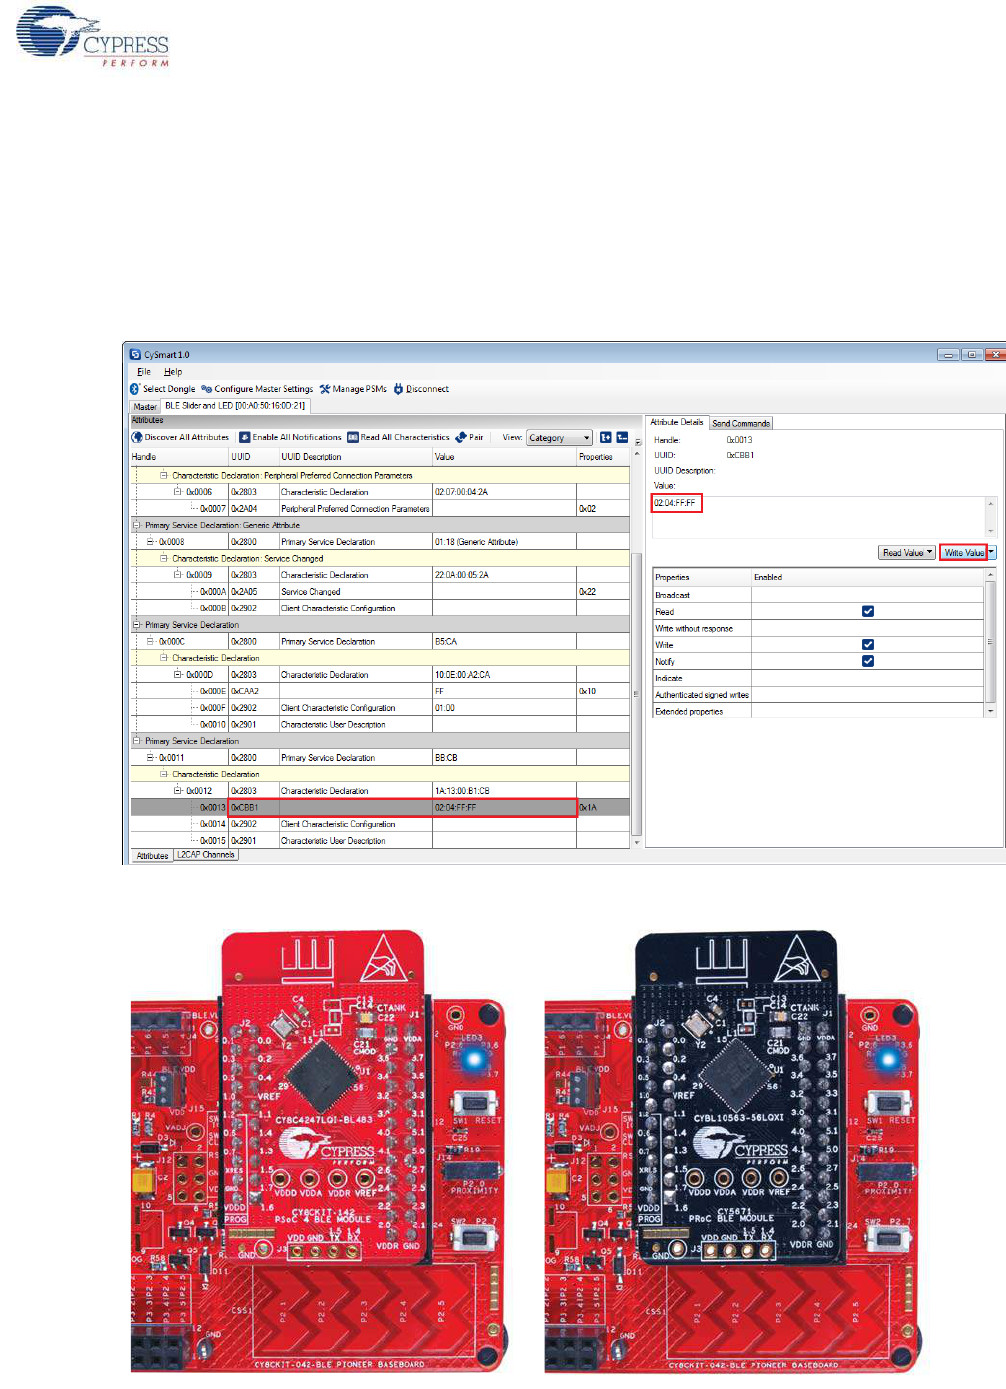Click the Enable All Notifications icon

tap(245, 437)
